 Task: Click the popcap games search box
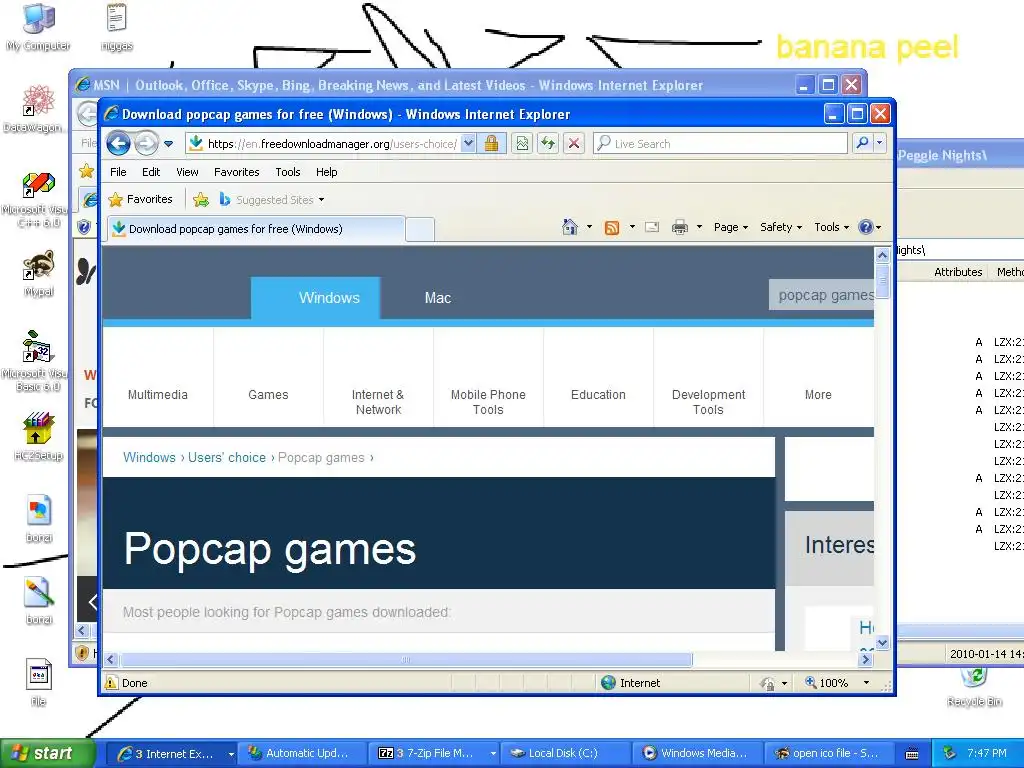(822, 295)
